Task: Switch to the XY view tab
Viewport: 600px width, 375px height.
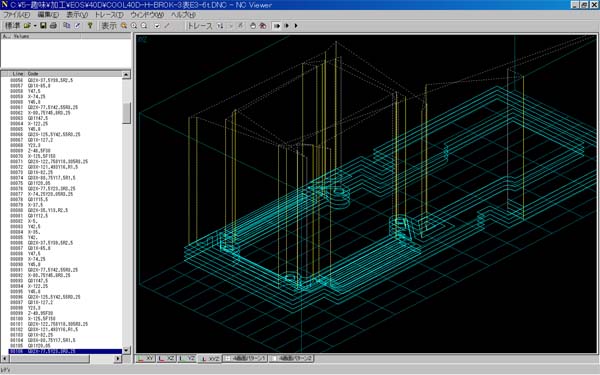Action: click(x=146, y=359)
